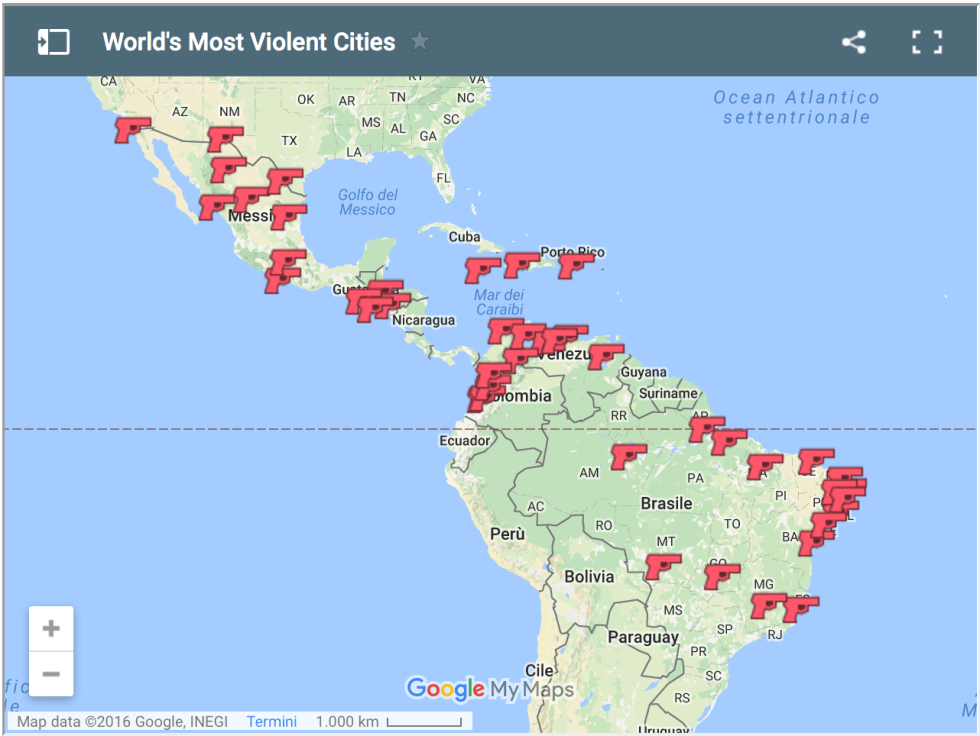Click the gun marker beside MT label
Viewport: 980px width, 736px height.
point(662,566)
